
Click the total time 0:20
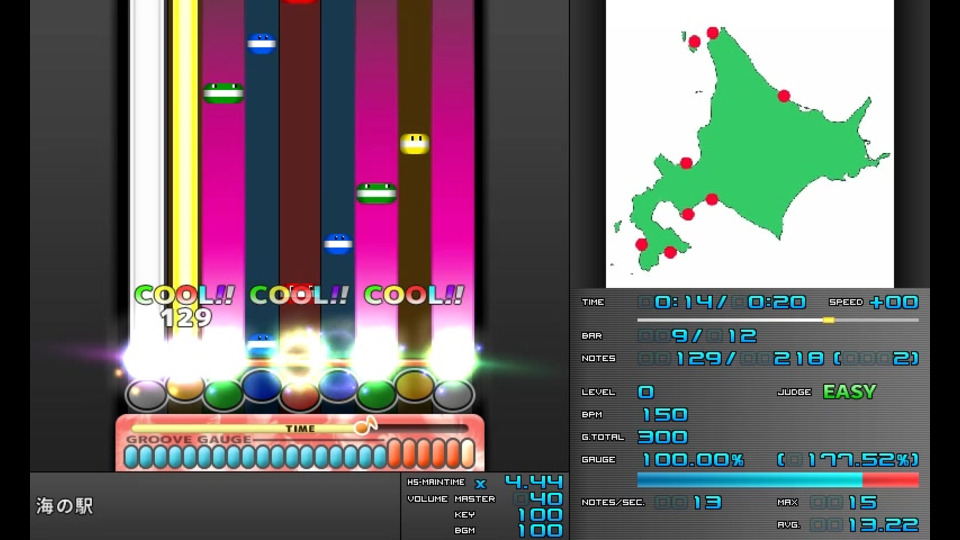point(778,302)
